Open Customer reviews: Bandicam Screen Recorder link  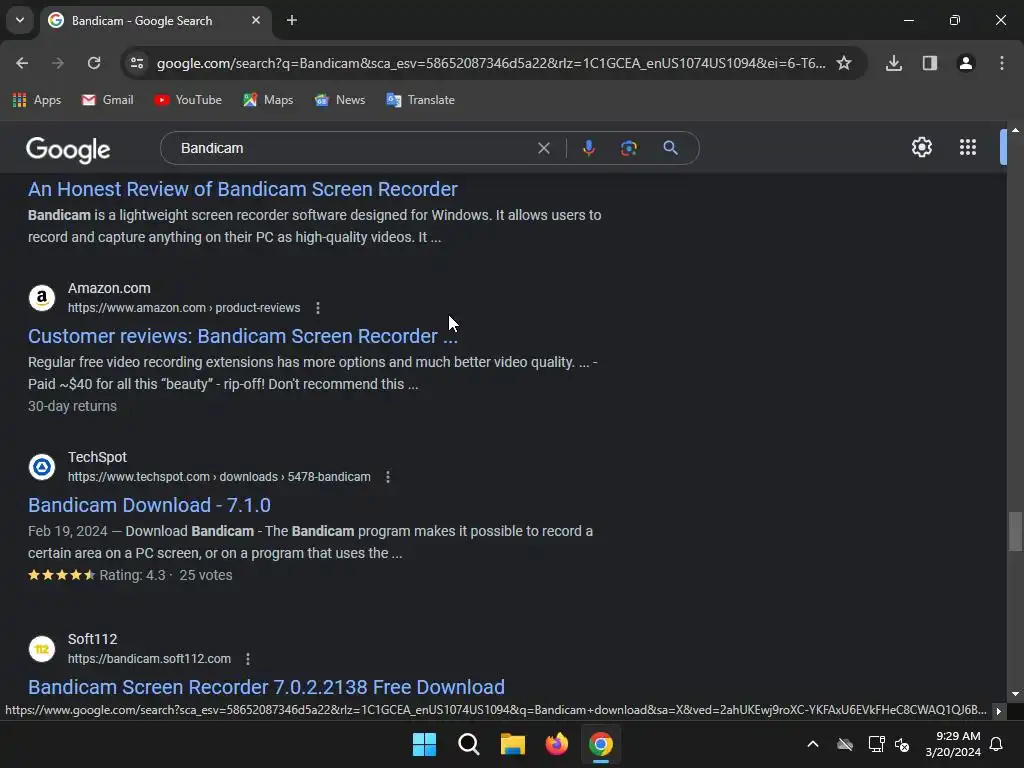(x=243, y=336)
